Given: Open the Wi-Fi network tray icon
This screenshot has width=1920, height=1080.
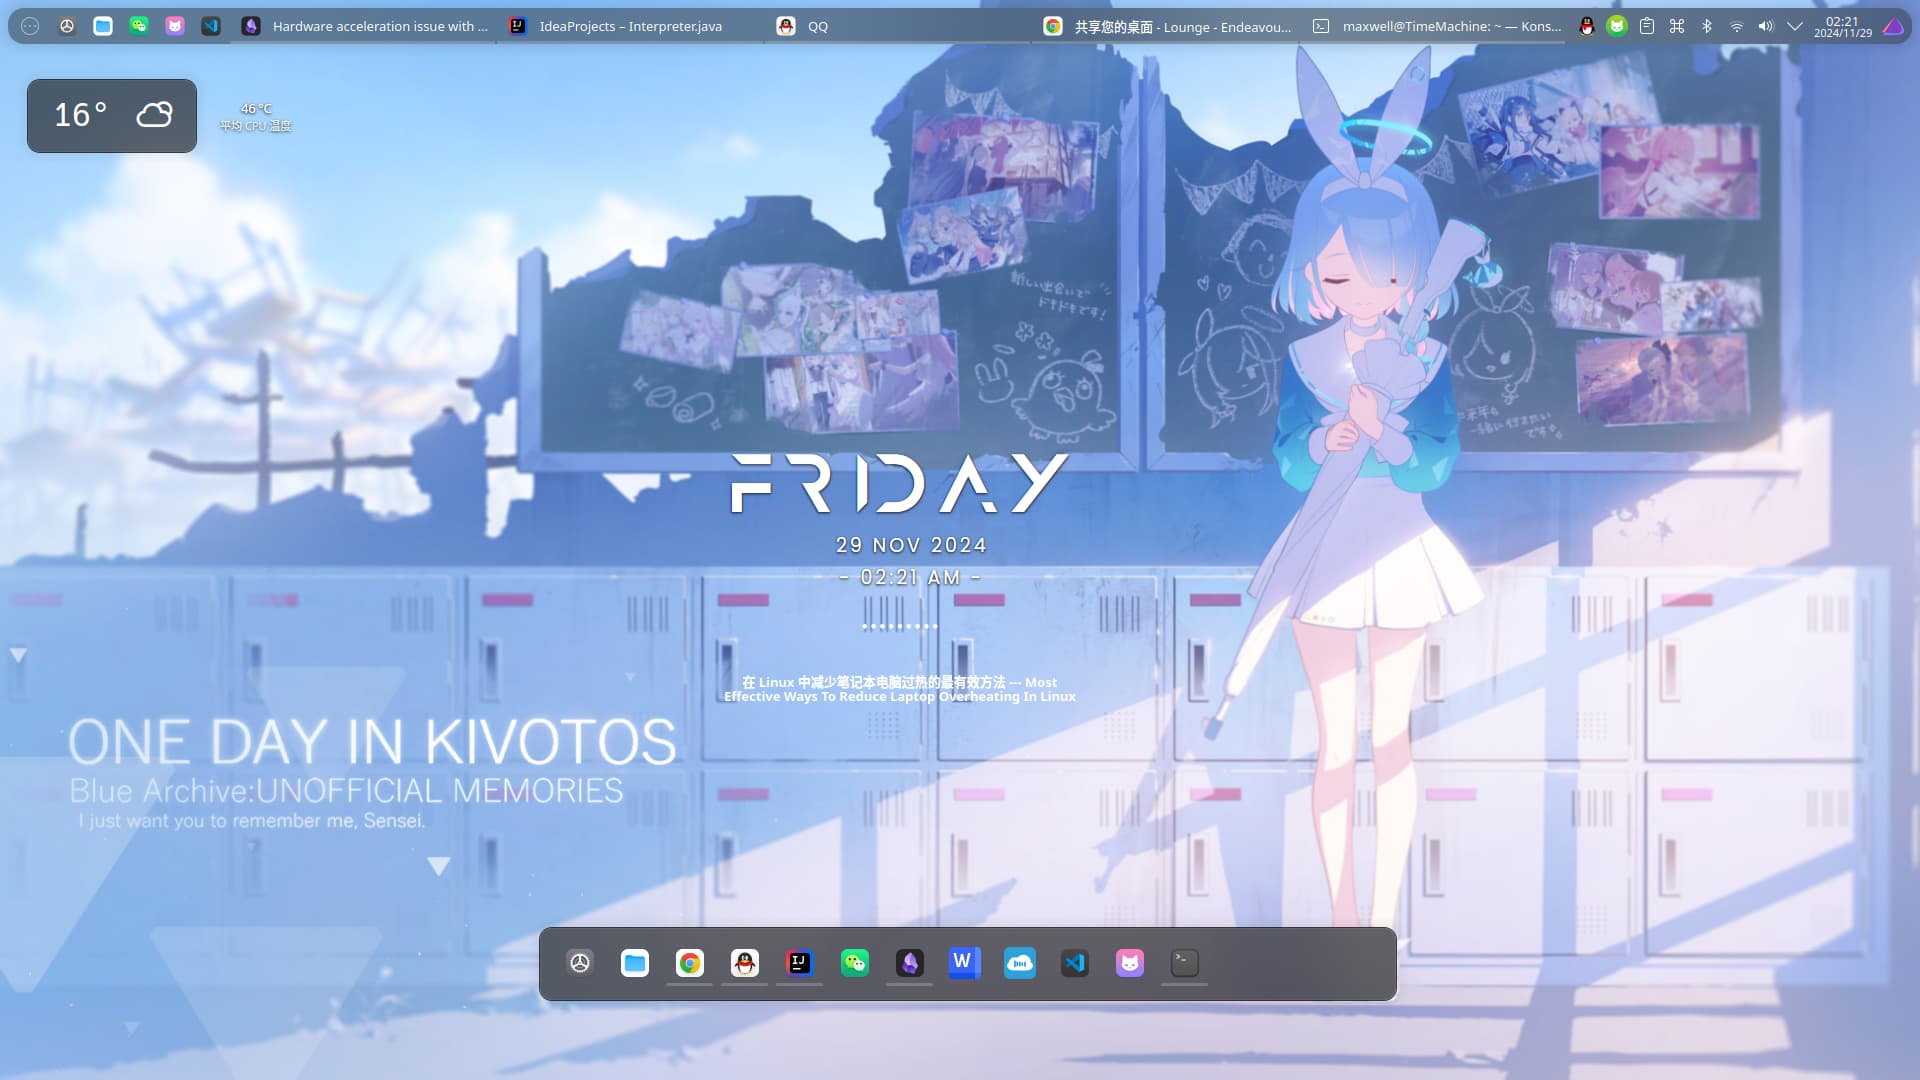Looking at the screenshot, I should pyautogui.click(x=1737, y=27).
